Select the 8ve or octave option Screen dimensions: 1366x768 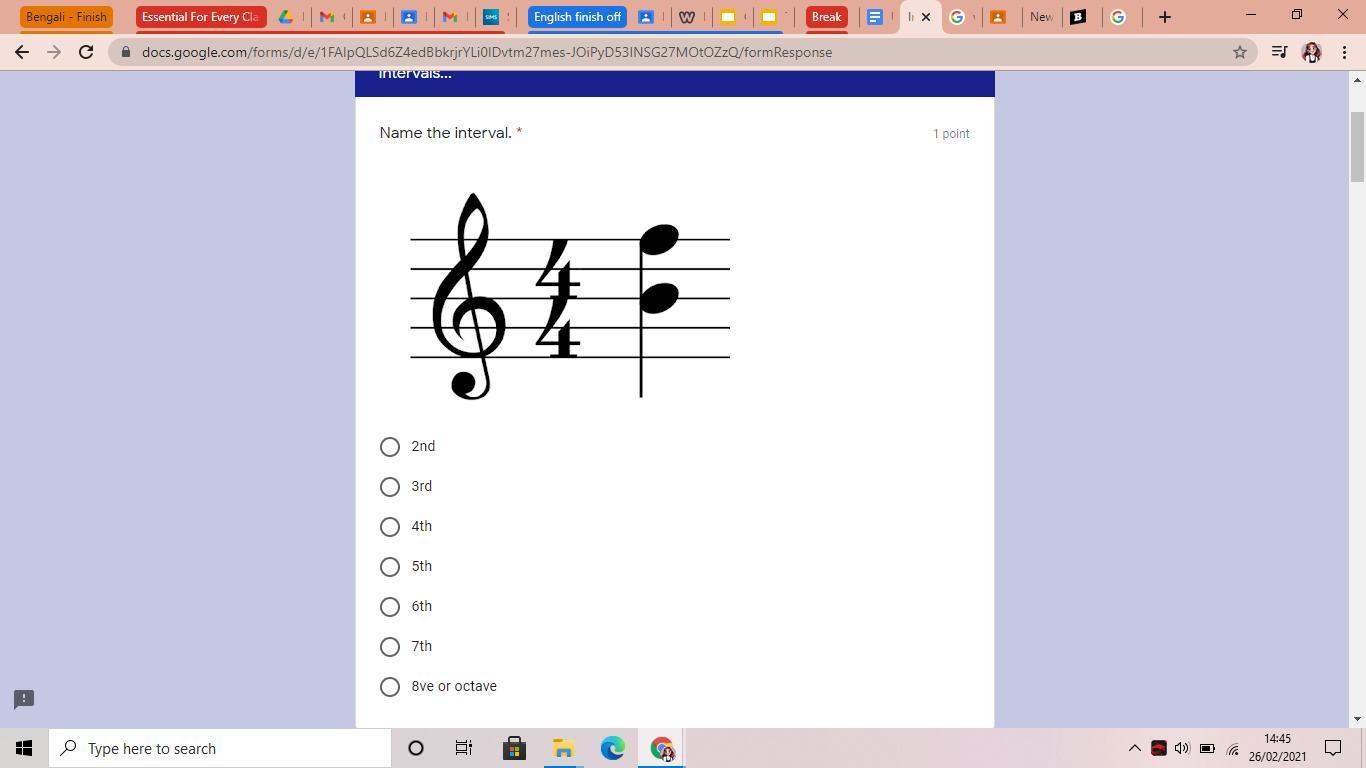click(x=390, y=687)
